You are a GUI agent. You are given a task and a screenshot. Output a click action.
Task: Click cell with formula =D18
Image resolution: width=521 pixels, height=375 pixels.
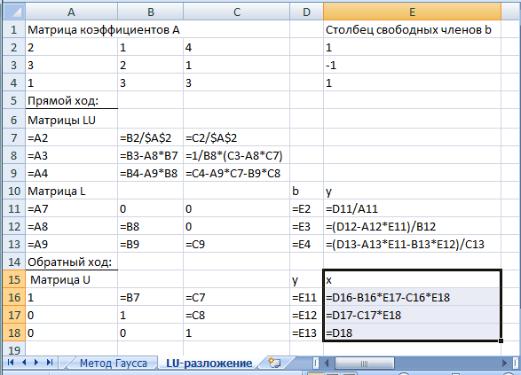pyautogui.click(x=412, y=333)
